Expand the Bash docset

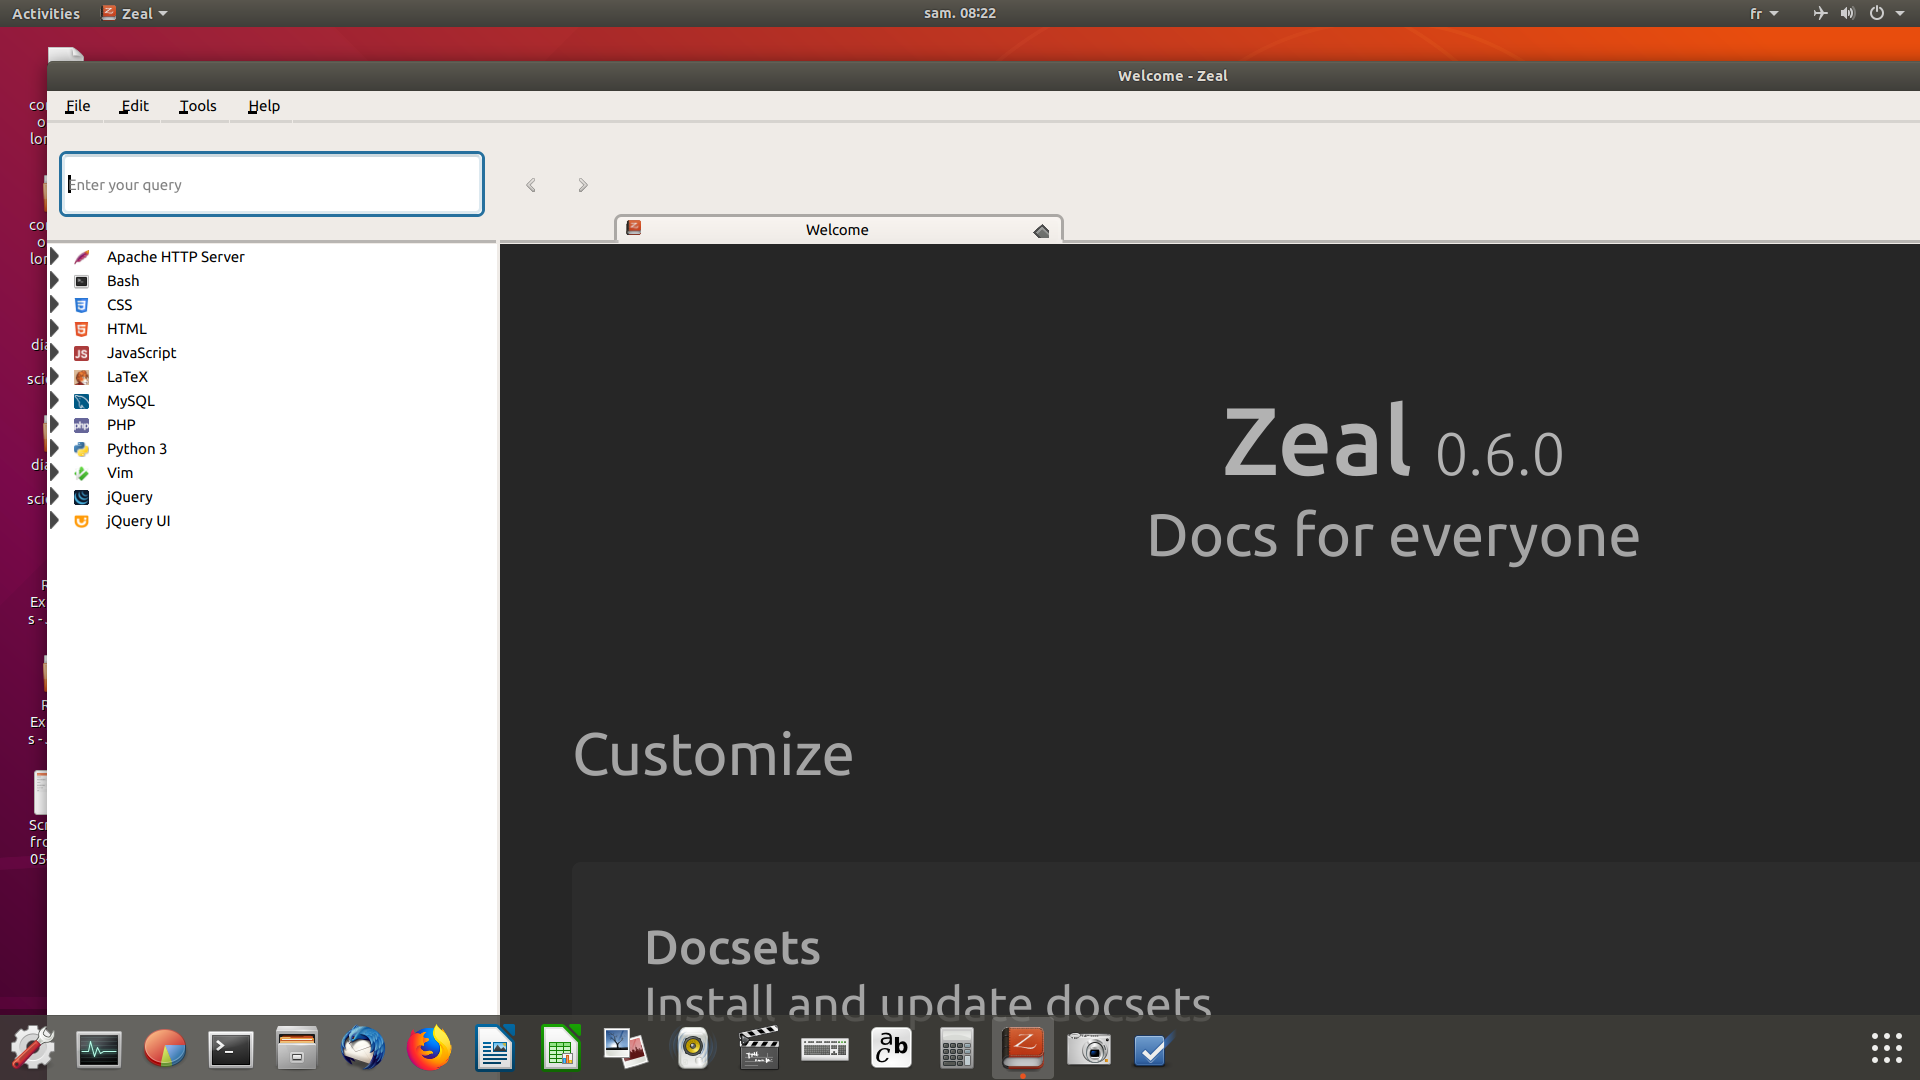57,281
